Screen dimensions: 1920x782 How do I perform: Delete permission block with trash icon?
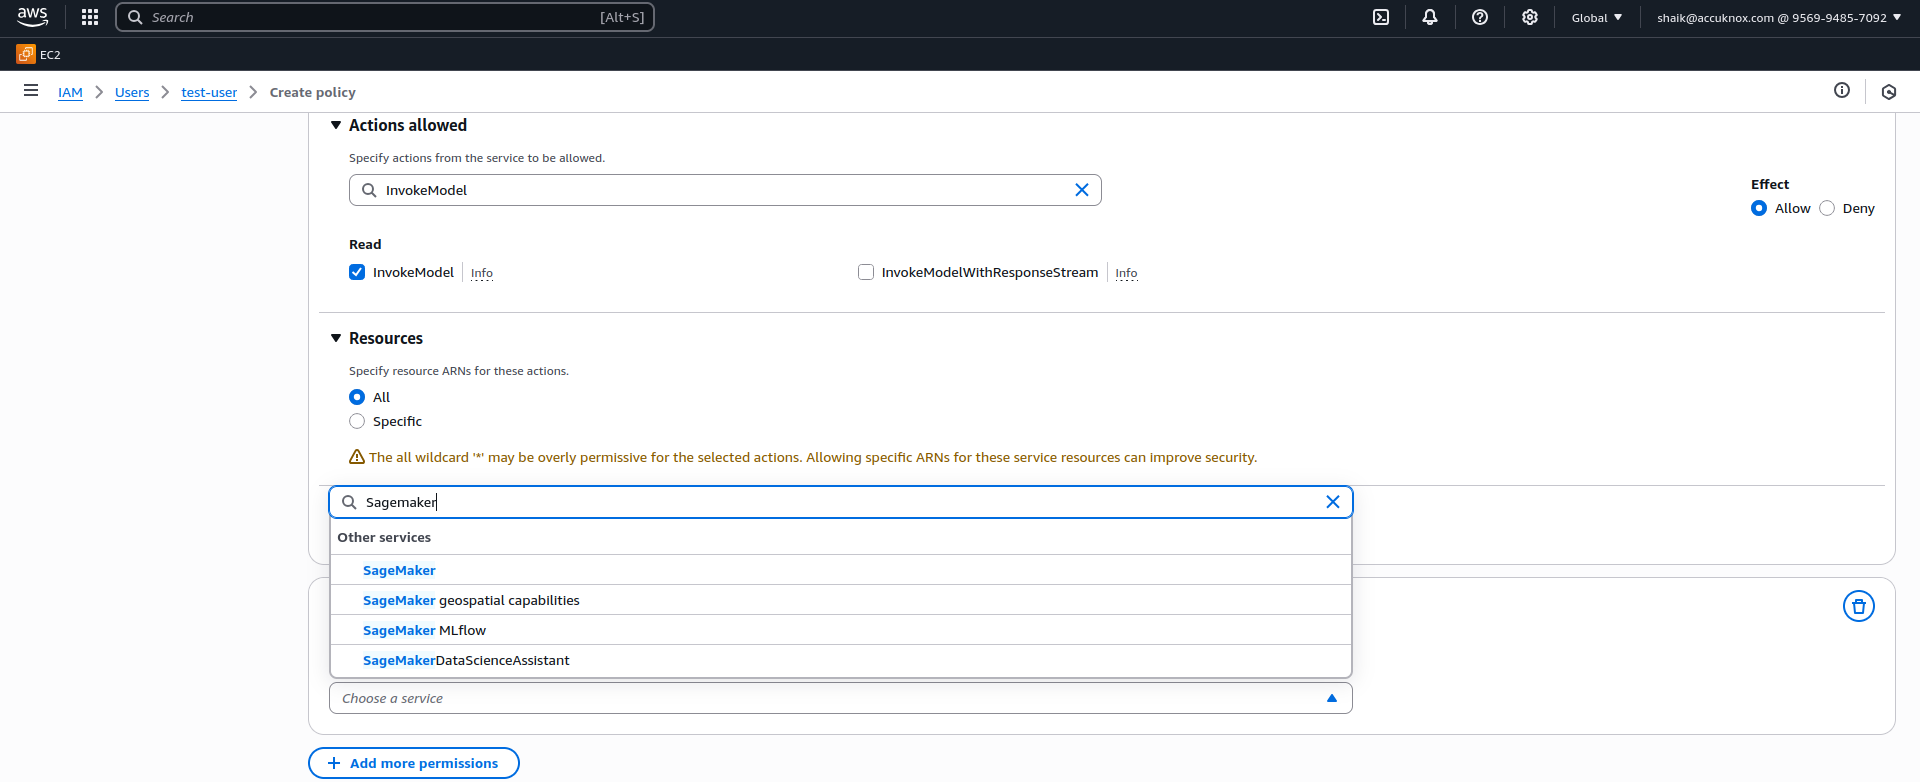pos(1858,606)
